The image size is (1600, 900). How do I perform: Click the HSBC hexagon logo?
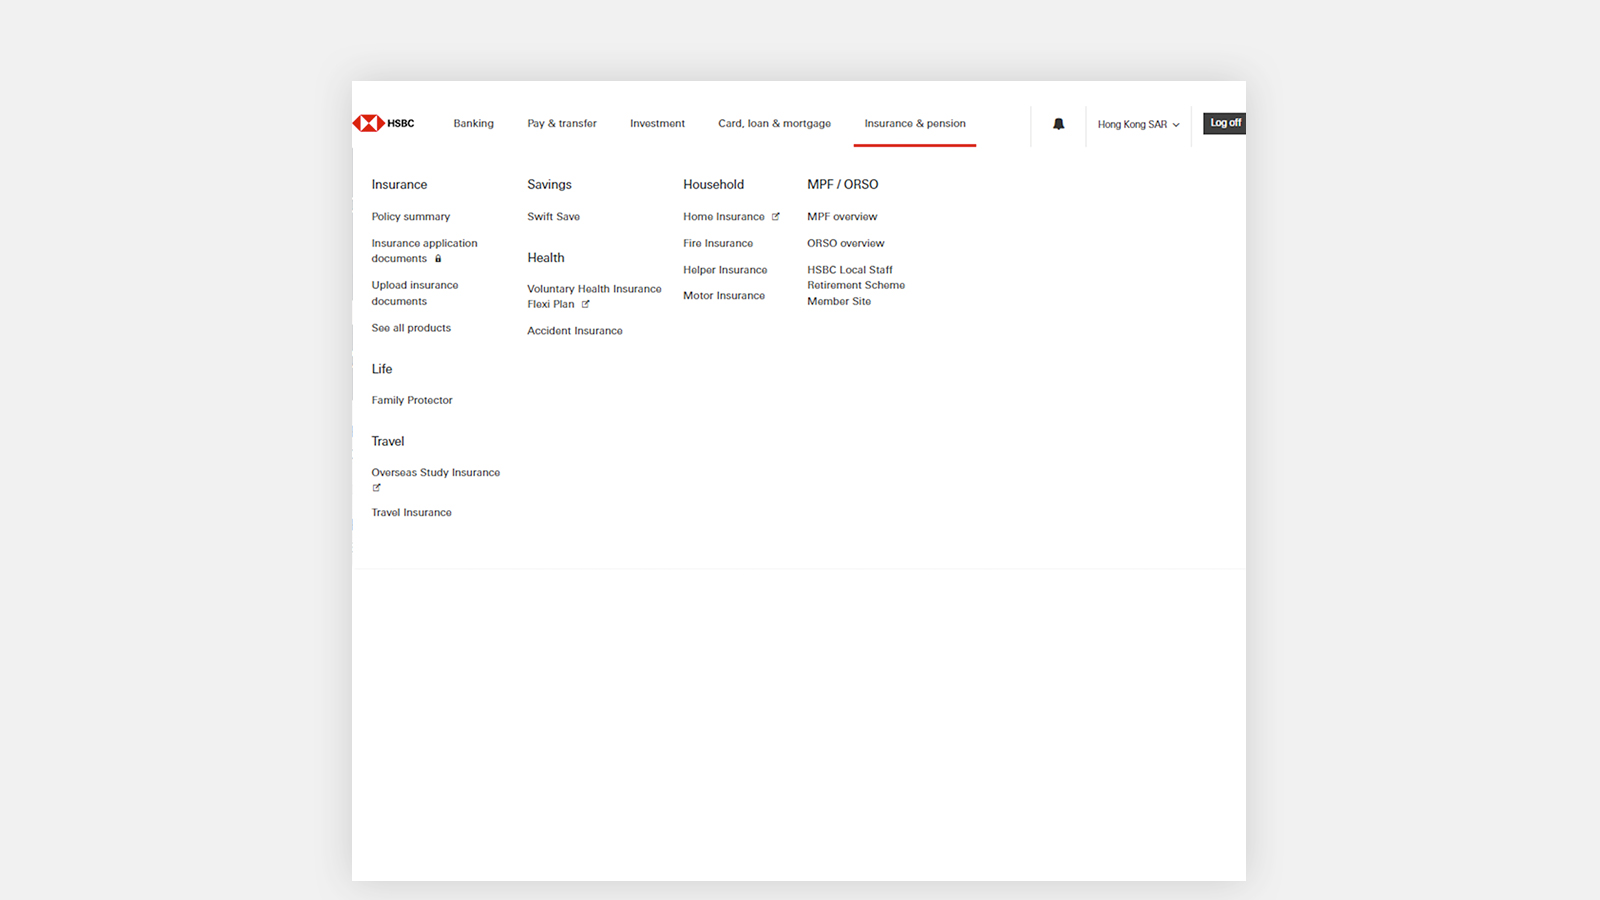tap(369, 123)
